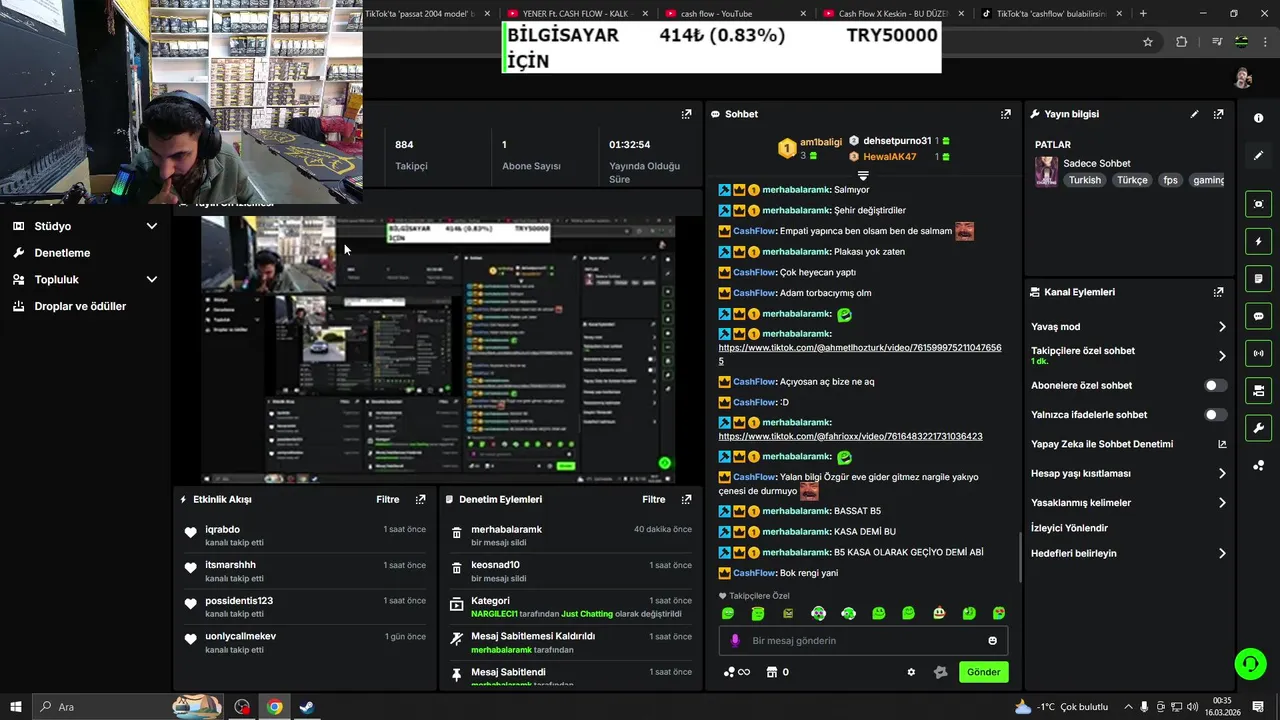Viewport: 1280px width, 720px height.
Task: Open Filtre in Etkinlik Akışı panel
Action: coord(387,499)
